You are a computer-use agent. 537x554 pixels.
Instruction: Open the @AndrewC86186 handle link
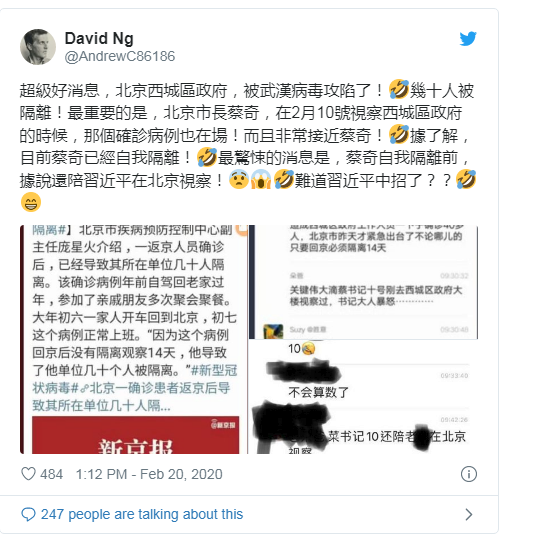[x=120, y=57]
